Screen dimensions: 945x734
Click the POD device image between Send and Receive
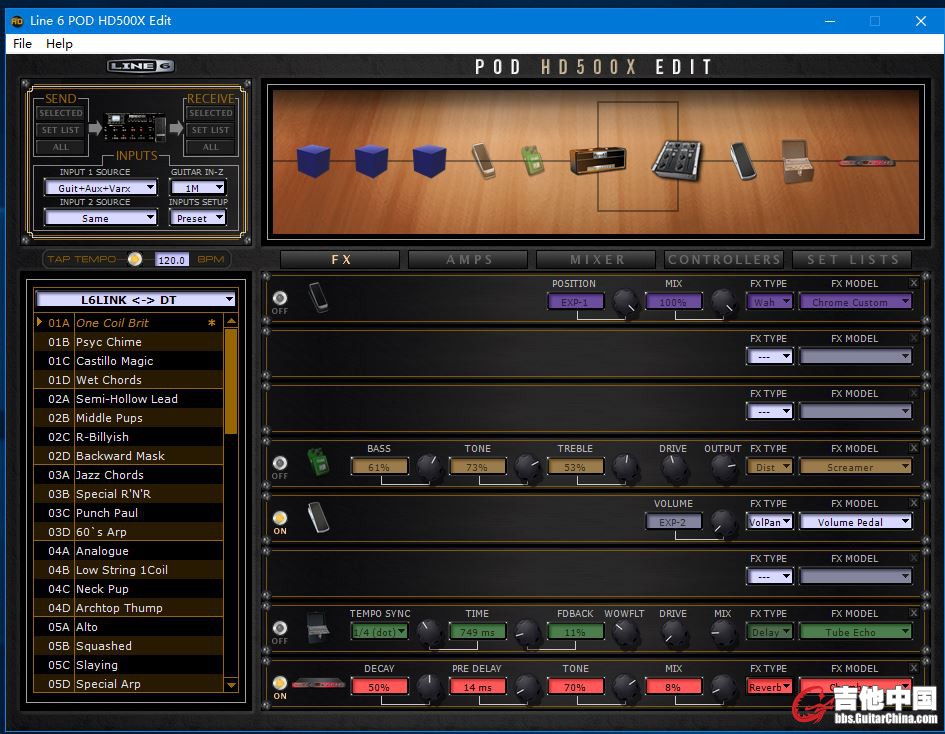click(x=134, y=127)
